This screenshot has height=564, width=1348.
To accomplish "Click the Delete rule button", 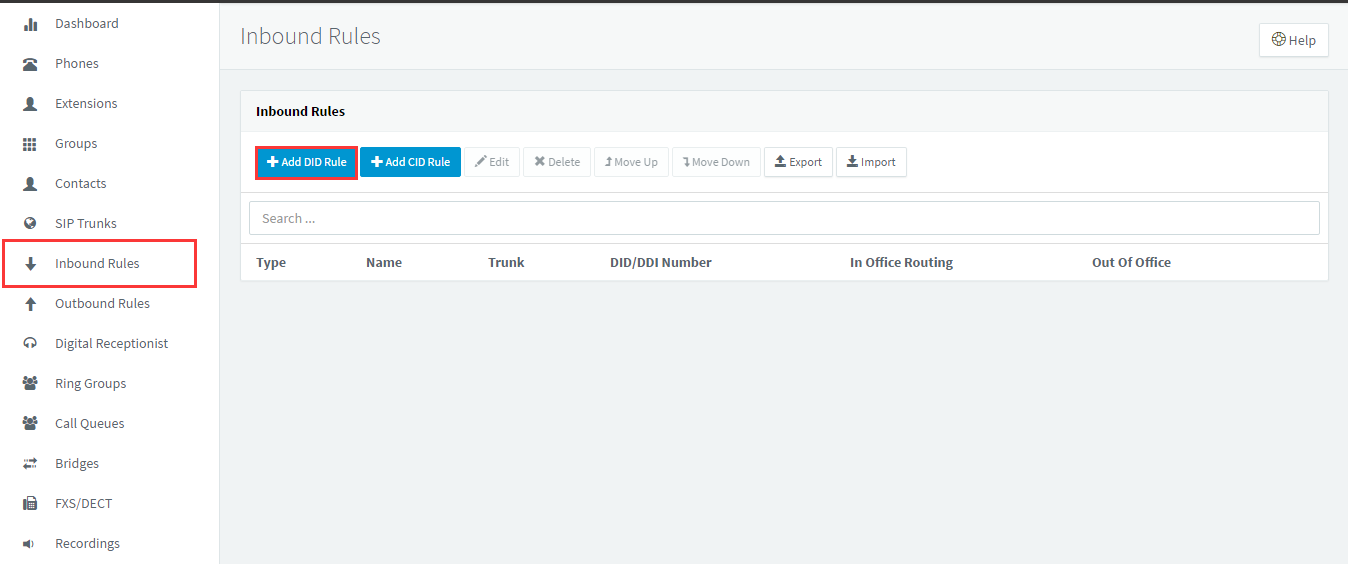I will 557,162.
